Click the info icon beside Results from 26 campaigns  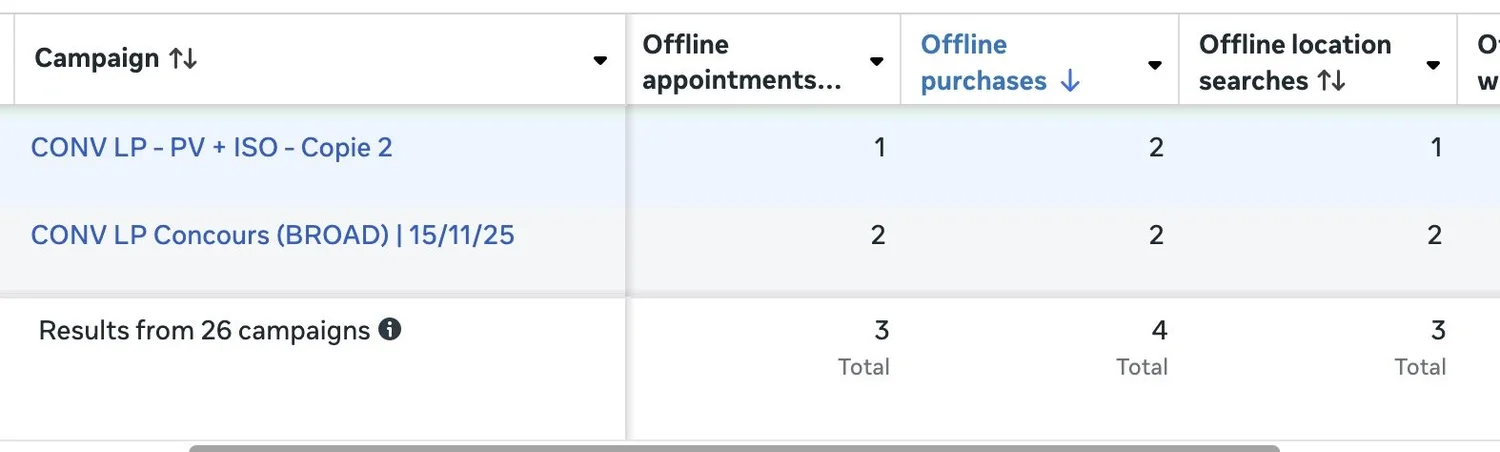[x=390, y=329]
